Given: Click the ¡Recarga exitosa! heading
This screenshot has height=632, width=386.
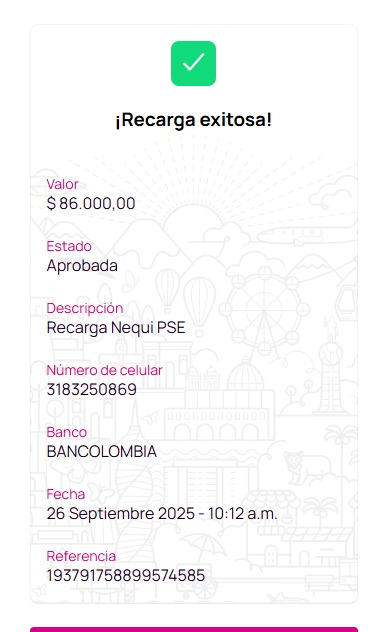Looking at the screenshot, I should tap(193, 120).
